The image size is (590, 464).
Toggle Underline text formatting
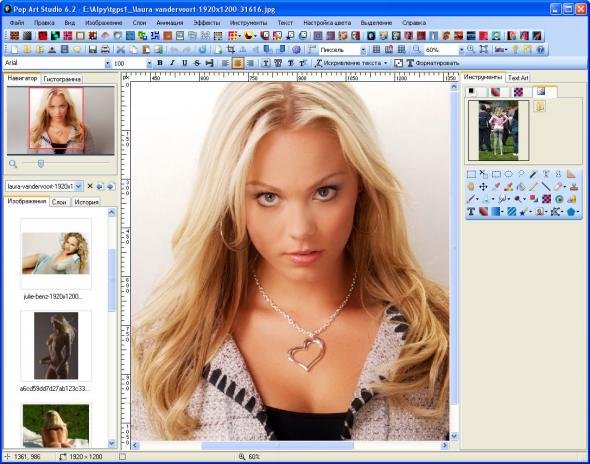pos(185,63)
